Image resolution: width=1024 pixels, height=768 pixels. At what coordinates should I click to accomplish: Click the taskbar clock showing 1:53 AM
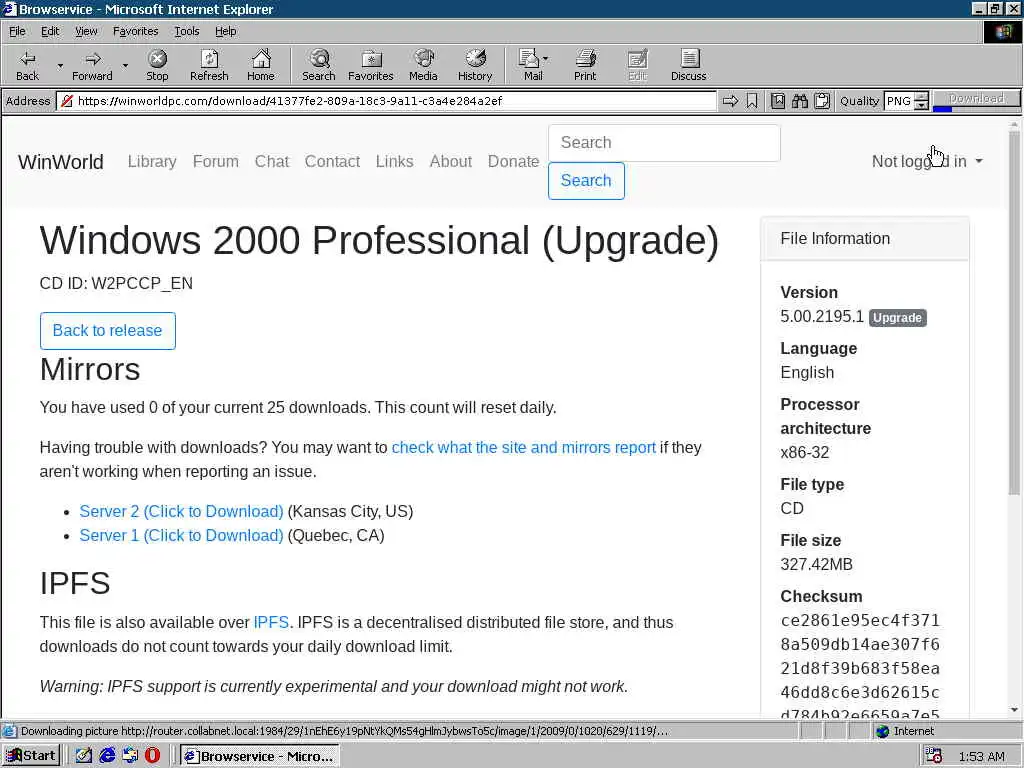coord(982,757)
